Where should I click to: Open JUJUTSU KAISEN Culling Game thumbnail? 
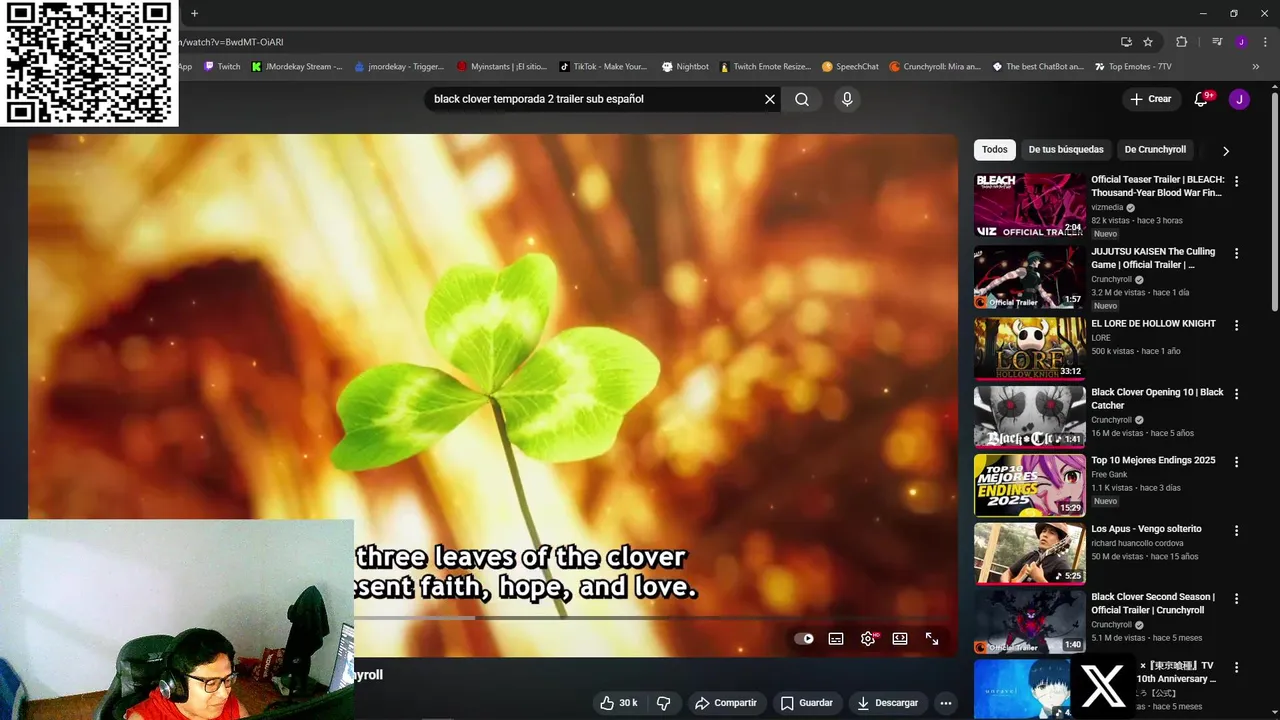coord(1029,277)
